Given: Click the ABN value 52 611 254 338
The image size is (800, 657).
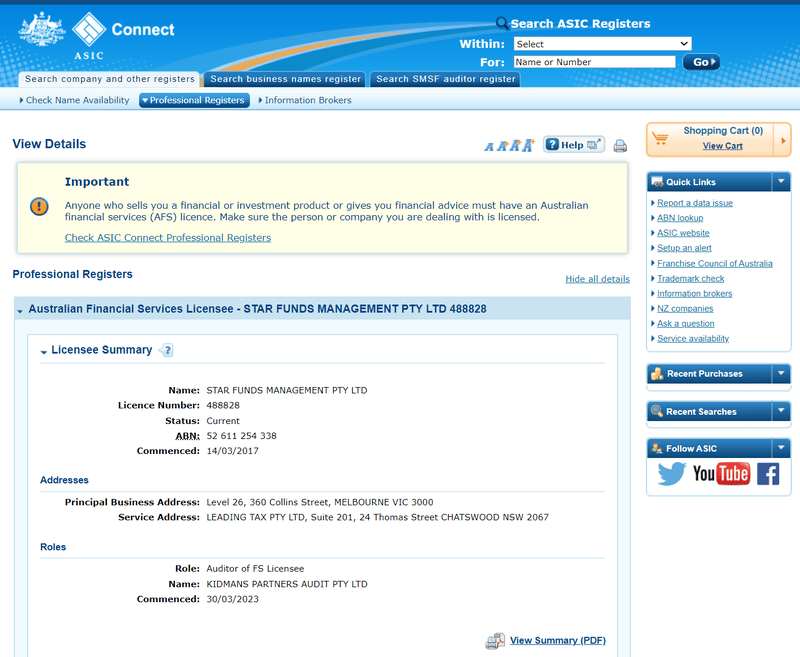Looking at the screenshot, I should pyautogui.click(x=241, y=436).
